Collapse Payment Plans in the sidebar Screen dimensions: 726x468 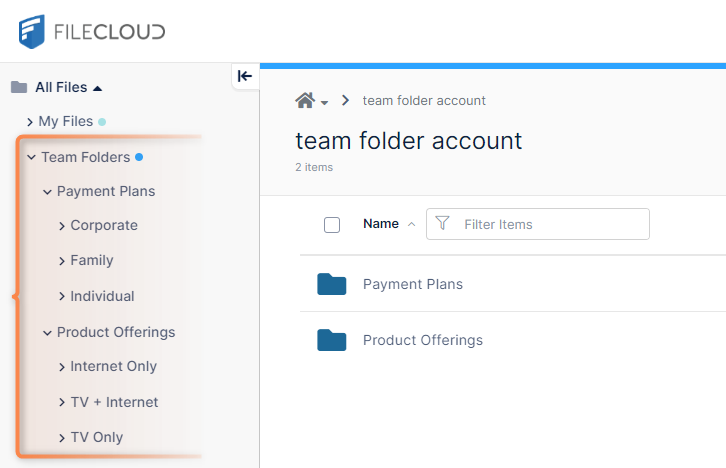(47, 192)
